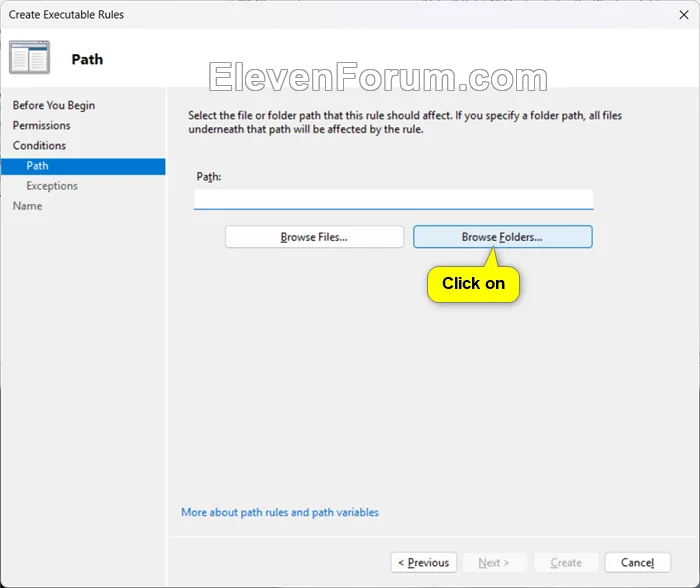The height and width of the screenshot is (588, 700).
Task: Focus the Path text field
Action: [393, 199]
